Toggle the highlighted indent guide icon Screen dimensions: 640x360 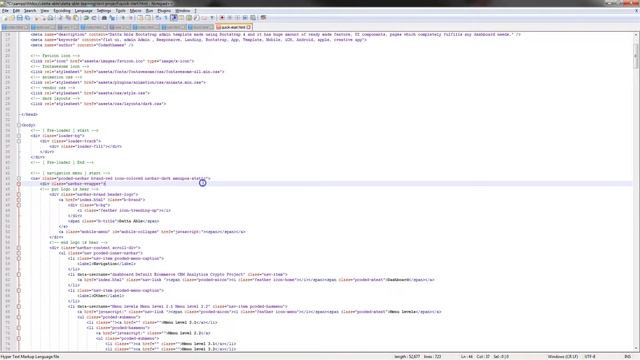(x=173, y=18)
